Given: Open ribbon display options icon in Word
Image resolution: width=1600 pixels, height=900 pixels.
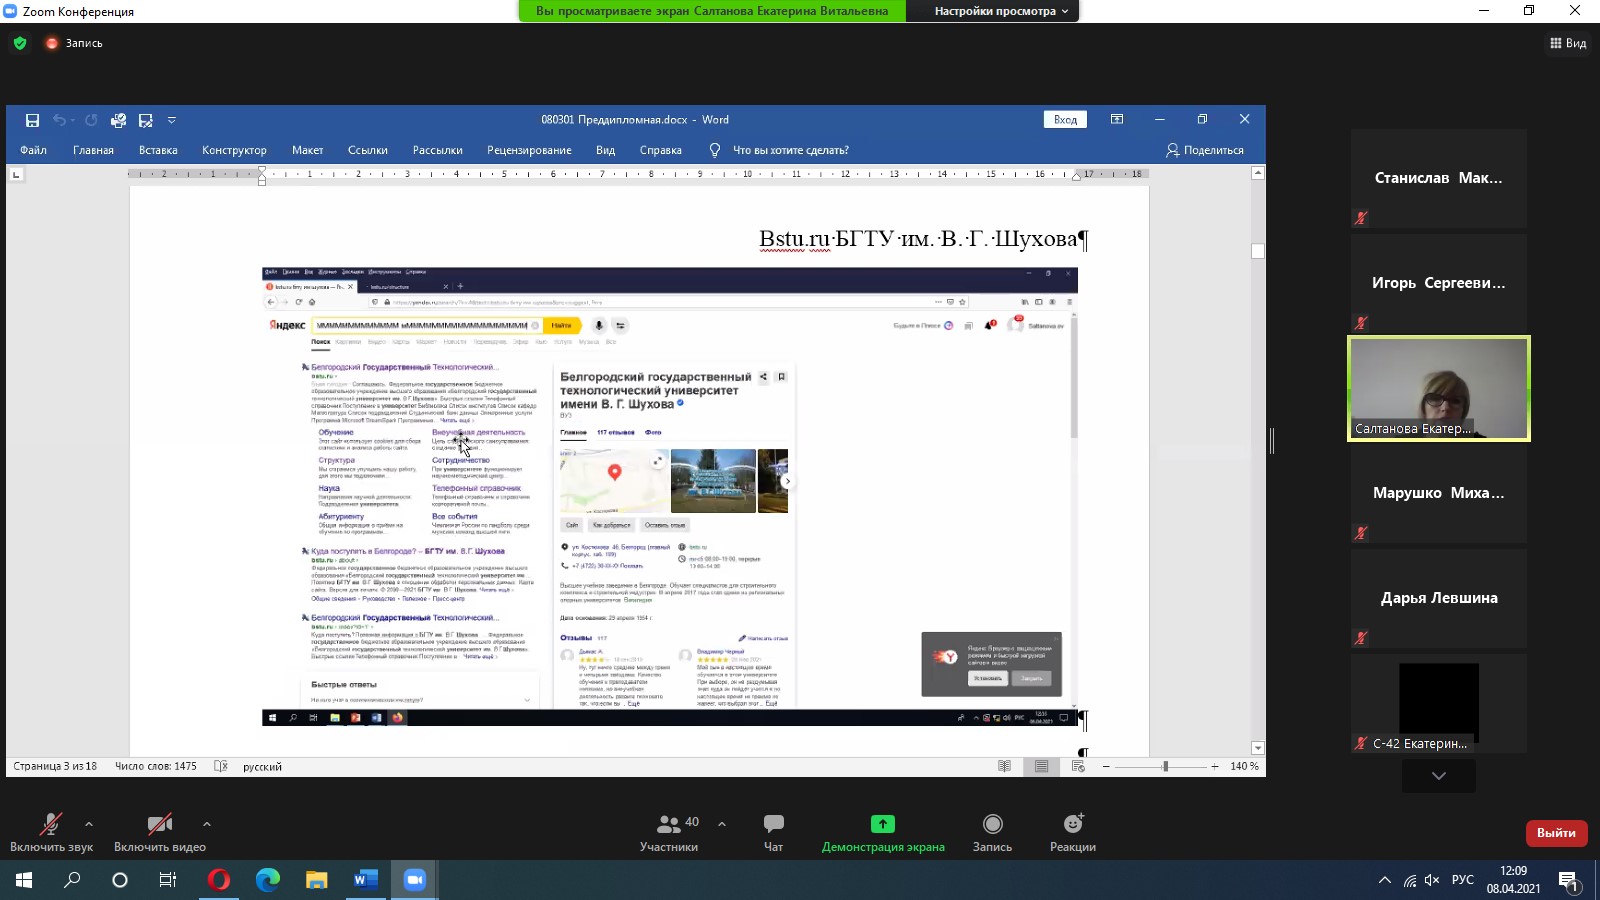Looking at the screenshot, I should point(1117,119).
